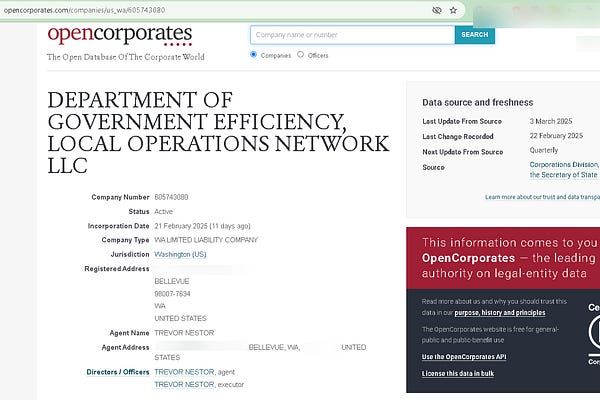
Task: Select the postal code 98007-7834
Action: (x=172, y=294)
